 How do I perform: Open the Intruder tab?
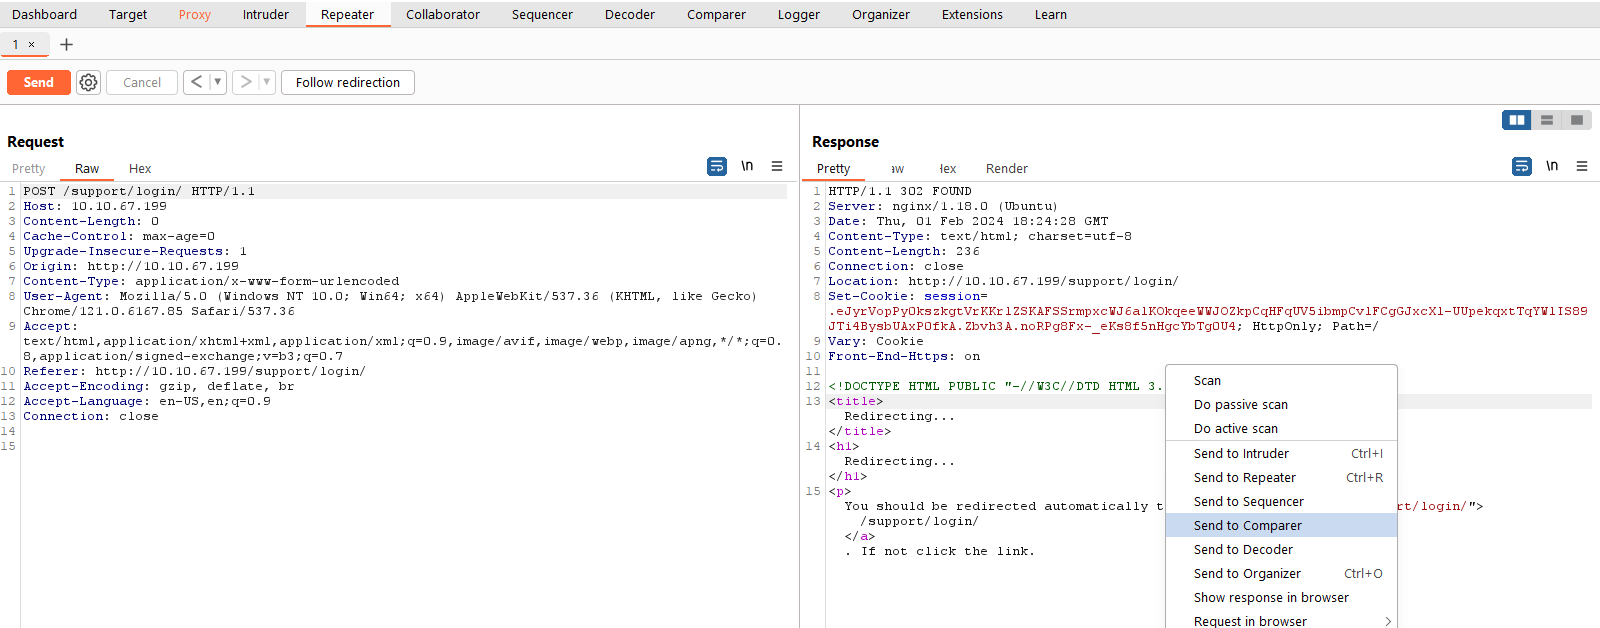coord(266,14)
